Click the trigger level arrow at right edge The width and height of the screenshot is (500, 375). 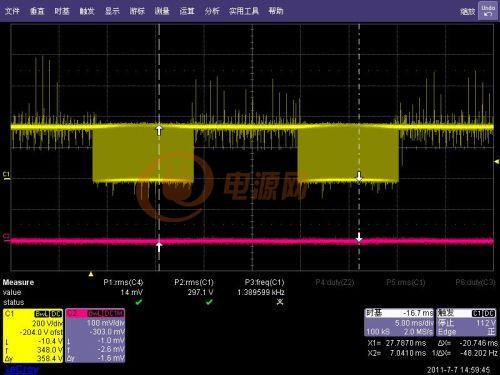point(496,161)
